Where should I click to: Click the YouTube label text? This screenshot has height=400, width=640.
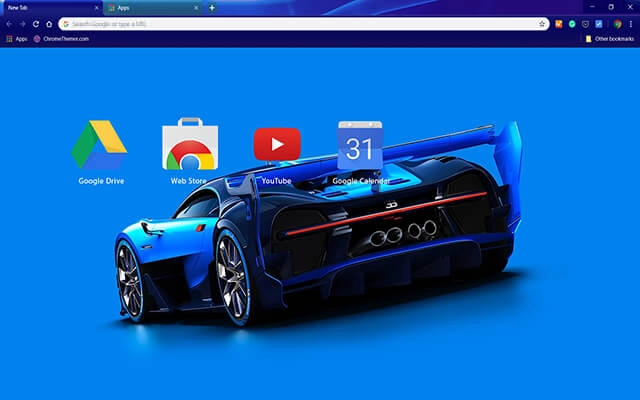[276, 181]
